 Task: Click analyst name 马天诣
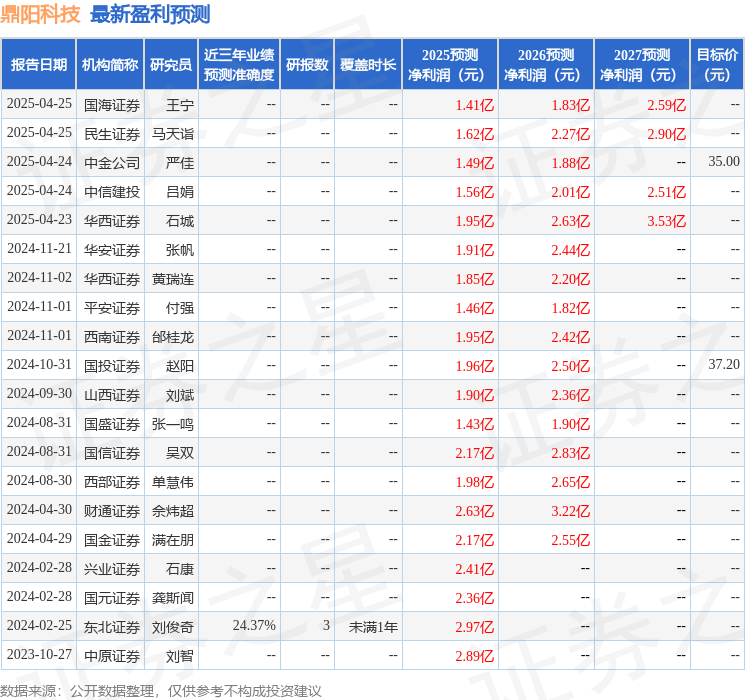pyautogui.click(x=172, y=134)
